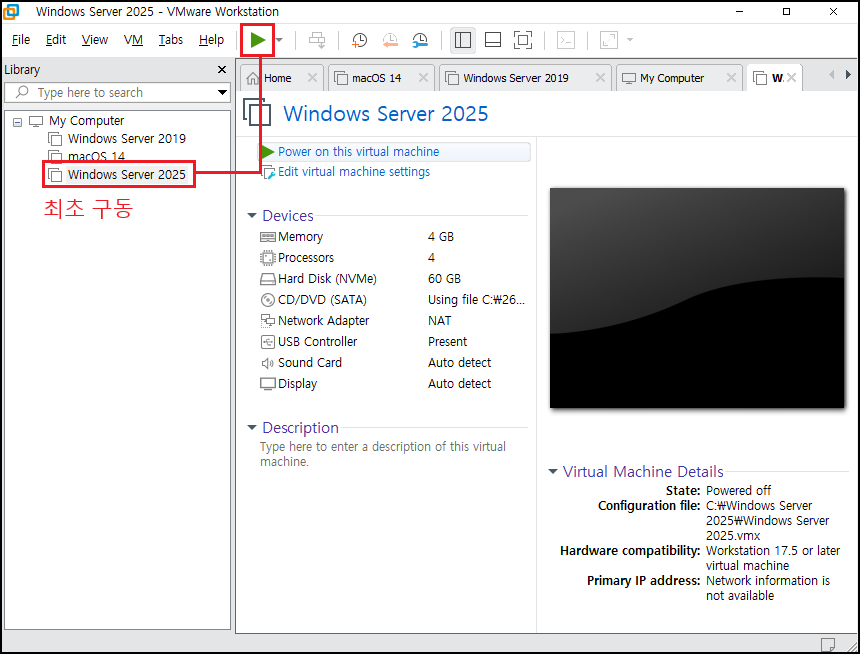
Task: Open the Help menu
Action: [x=211, y=40]
